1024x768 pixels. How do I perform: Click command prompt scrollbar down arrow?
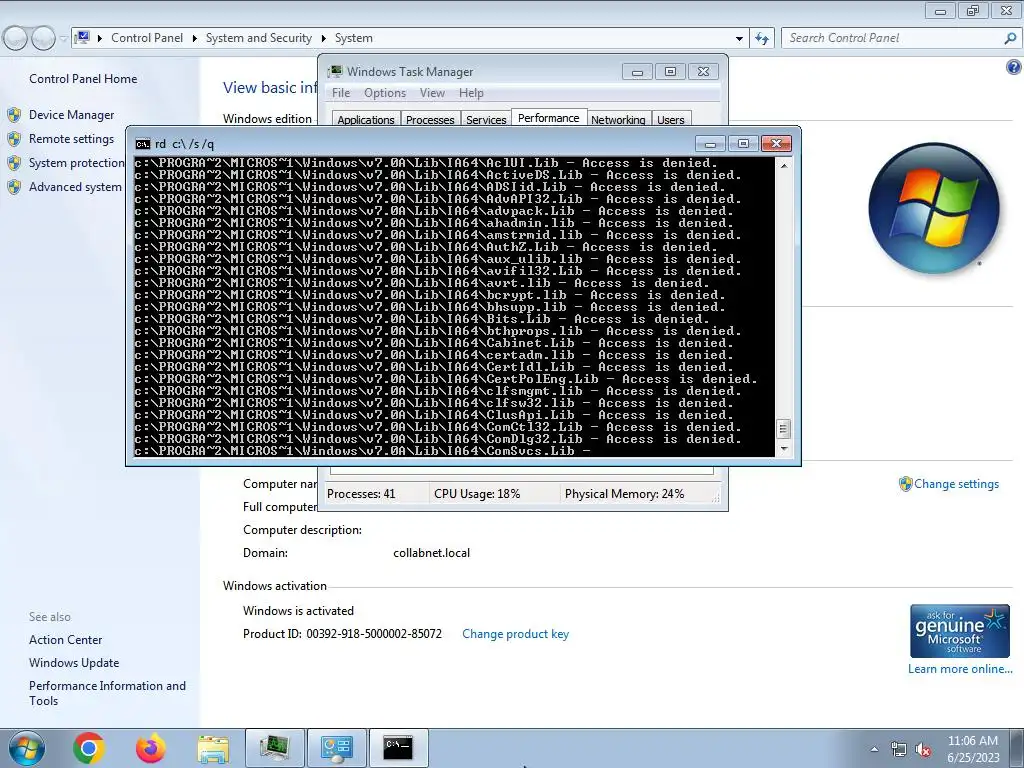pyautogui.click(x=784, y=449)
